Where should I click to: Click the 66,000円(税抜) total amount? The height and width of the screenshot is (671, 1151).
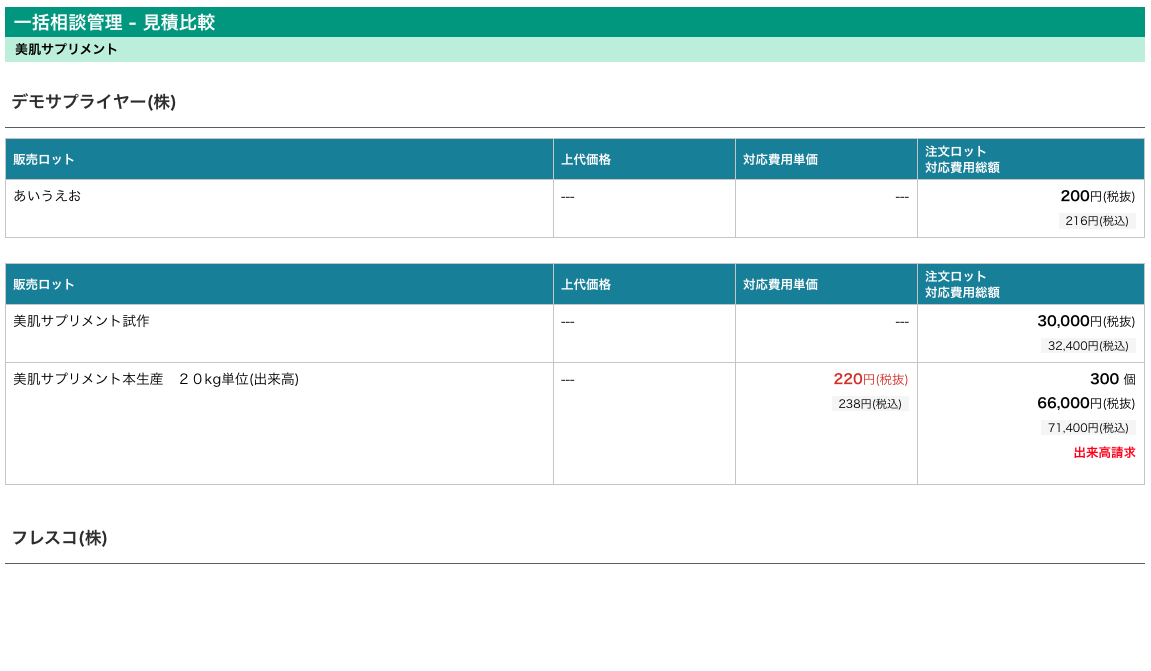tap(1085, 403)
